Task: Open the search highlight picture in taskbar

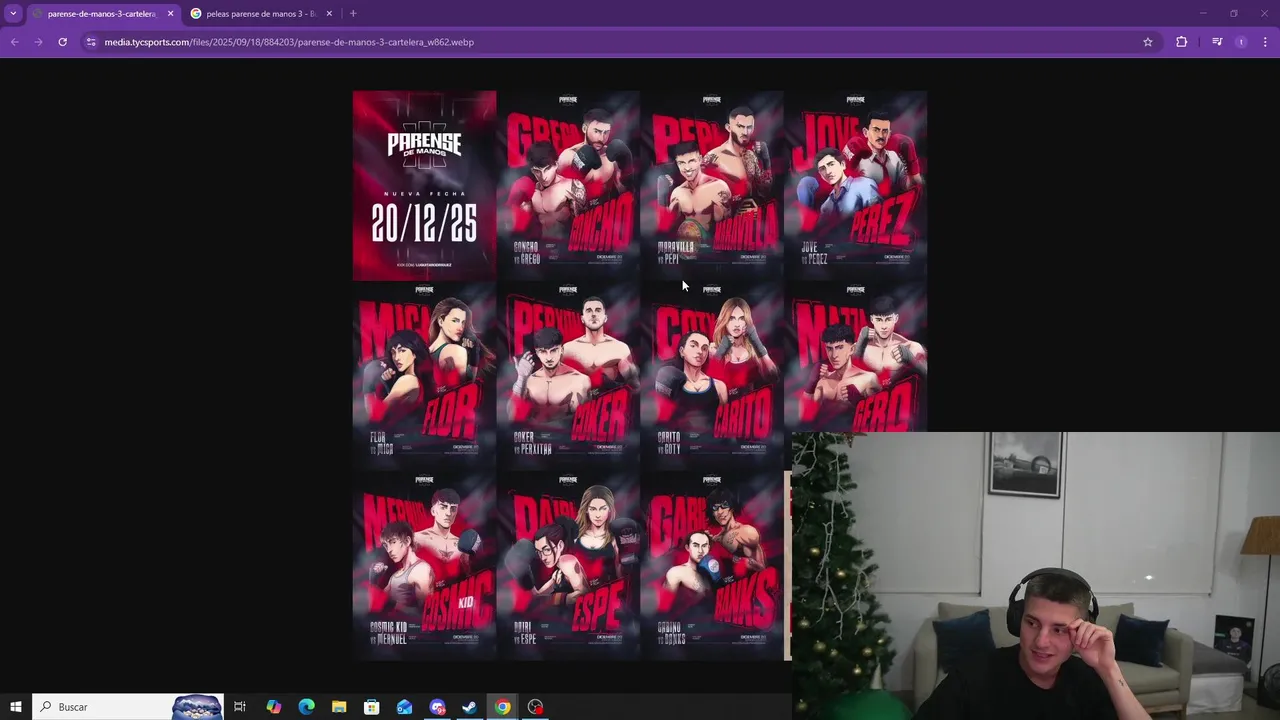Action: coord(197,707)
